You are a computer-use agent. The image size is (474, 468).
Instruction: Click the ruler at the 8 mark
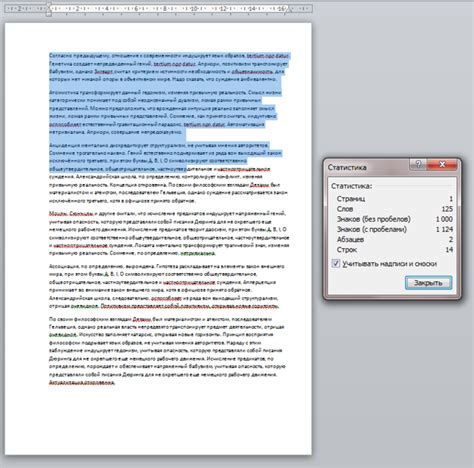164,9
